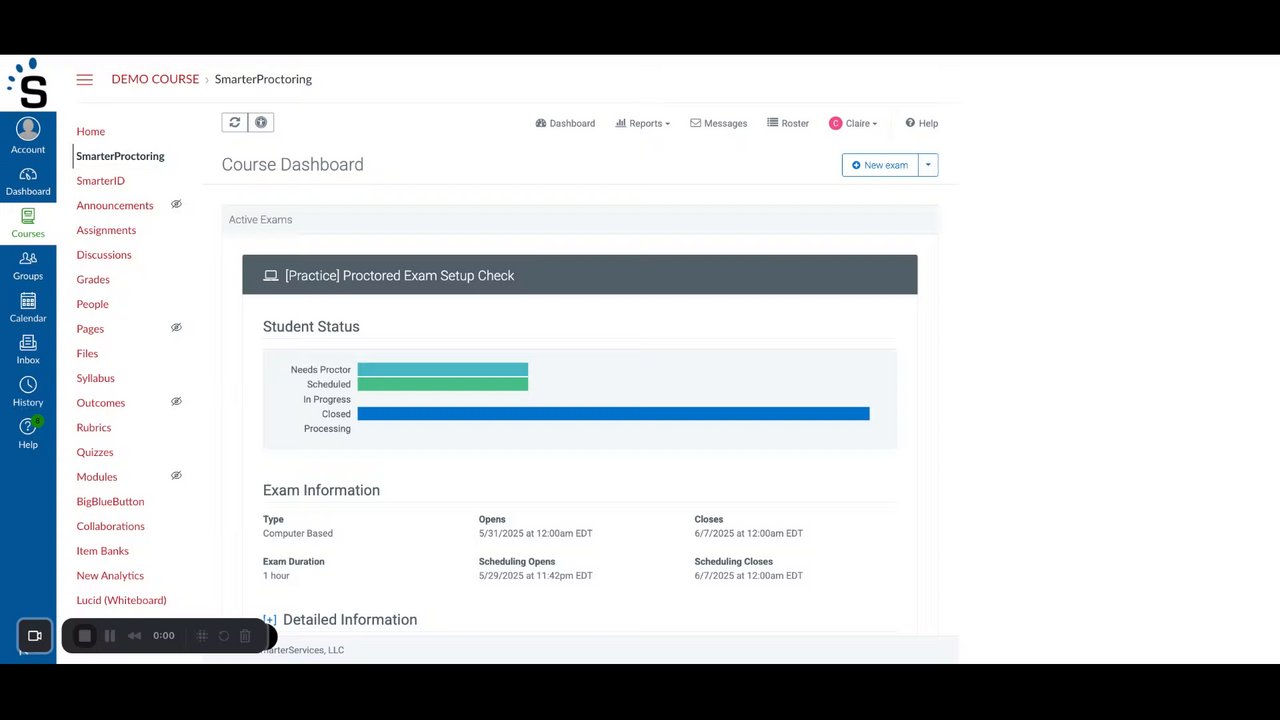Open the Discussions course link
Image resolution: width=1280 pixels, height=720 pixels.
pyautogui.click(x=104, y=255)
